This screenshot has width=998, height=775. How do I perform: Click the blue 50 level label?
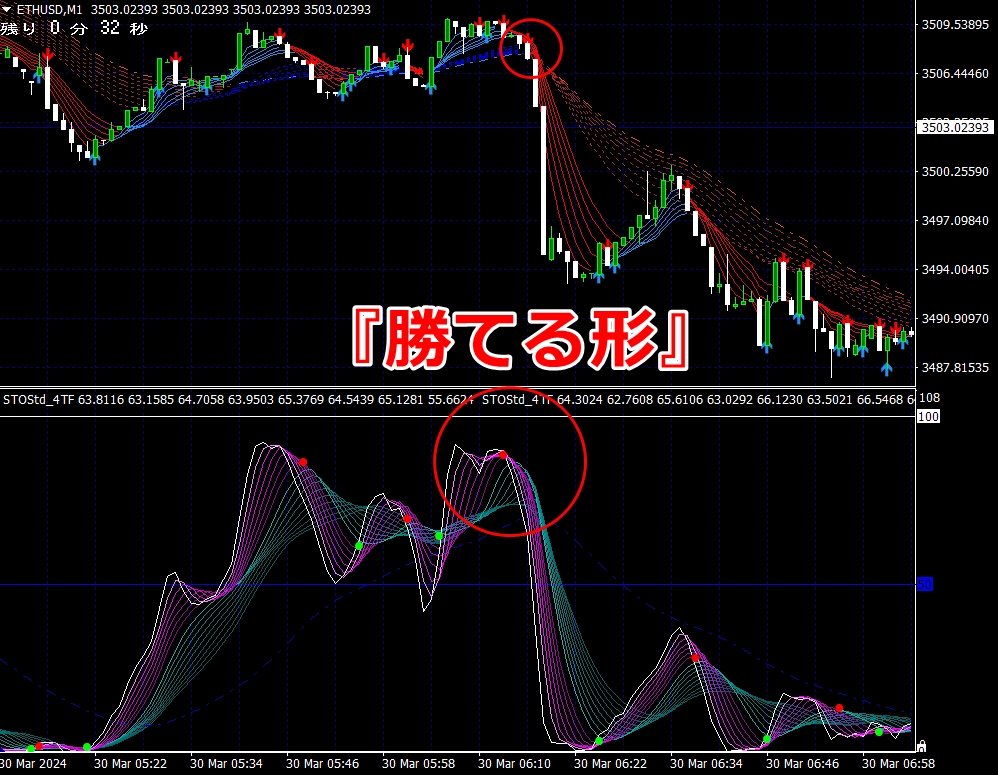point(925,584)
